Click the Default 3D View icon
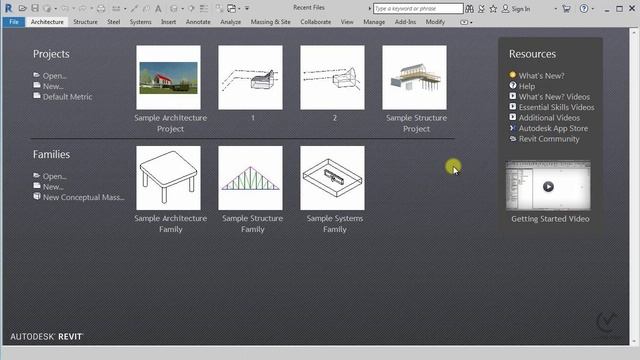The height and width of the screenshot is (360, 640). (x=174, y=9)
